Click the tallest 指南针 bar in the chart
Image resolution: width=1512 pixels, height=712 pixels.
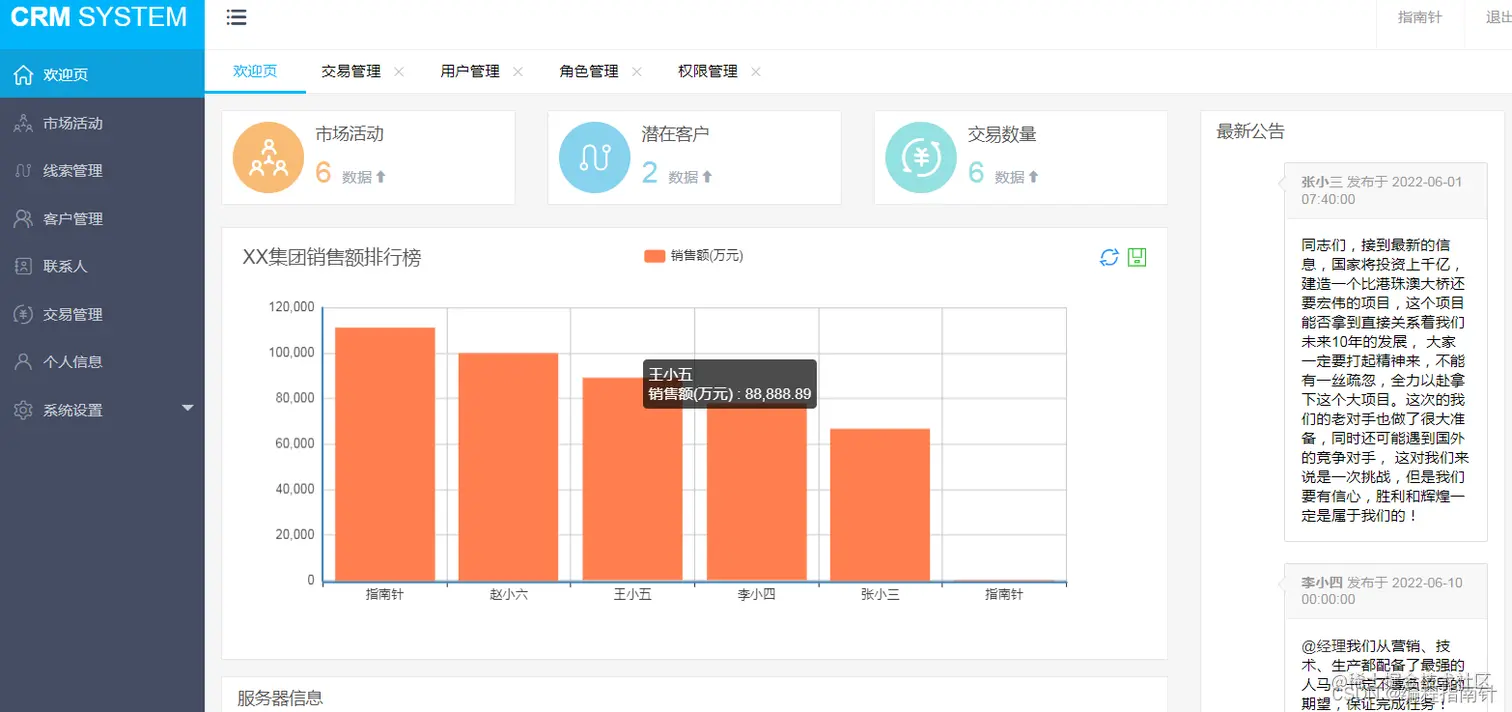click(385, 454)
